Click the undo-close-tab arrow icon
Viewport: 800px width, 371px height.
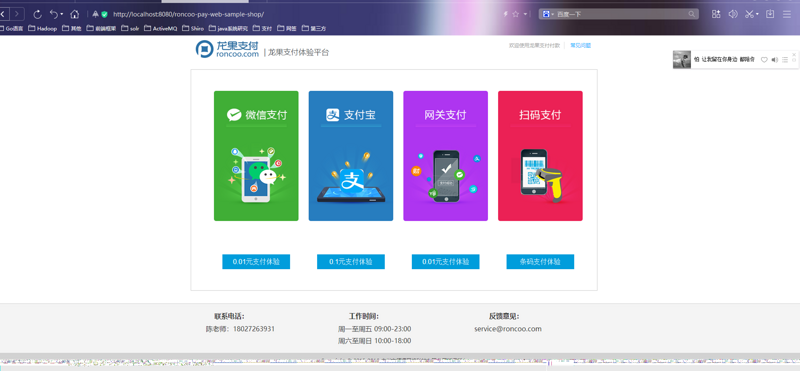tap(54, 14)
